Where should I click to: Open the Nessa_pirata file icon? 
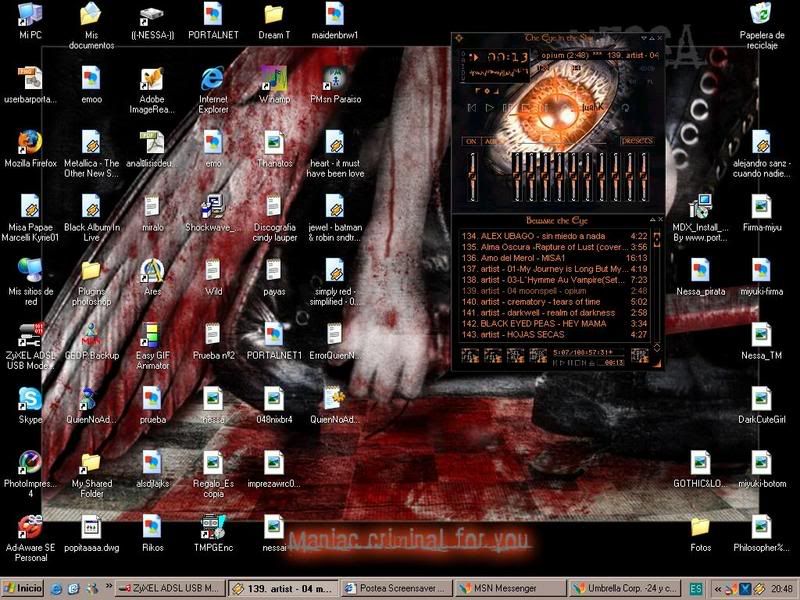701,277
